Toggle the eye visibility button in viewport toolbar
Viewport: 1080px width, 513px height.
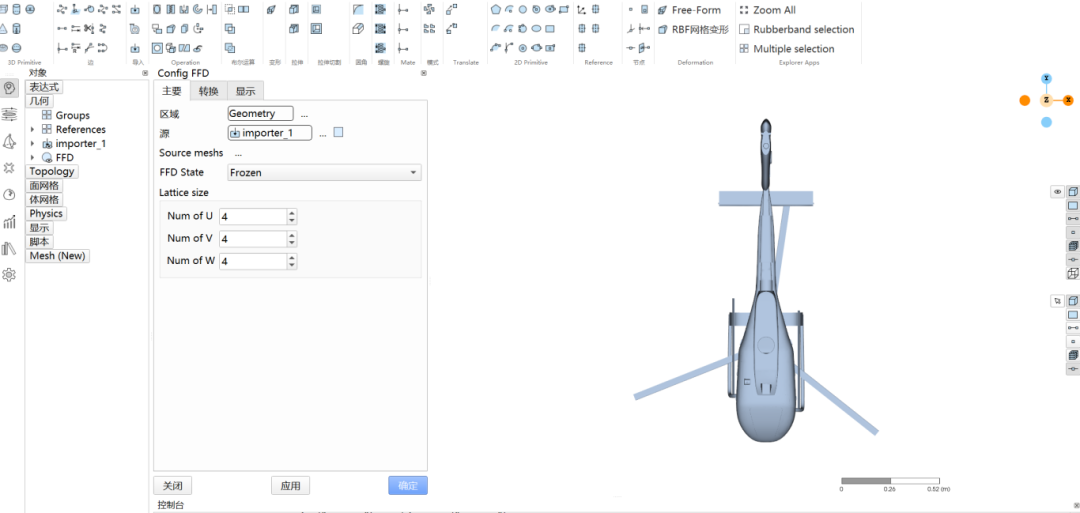click(x=1057, y=192)
